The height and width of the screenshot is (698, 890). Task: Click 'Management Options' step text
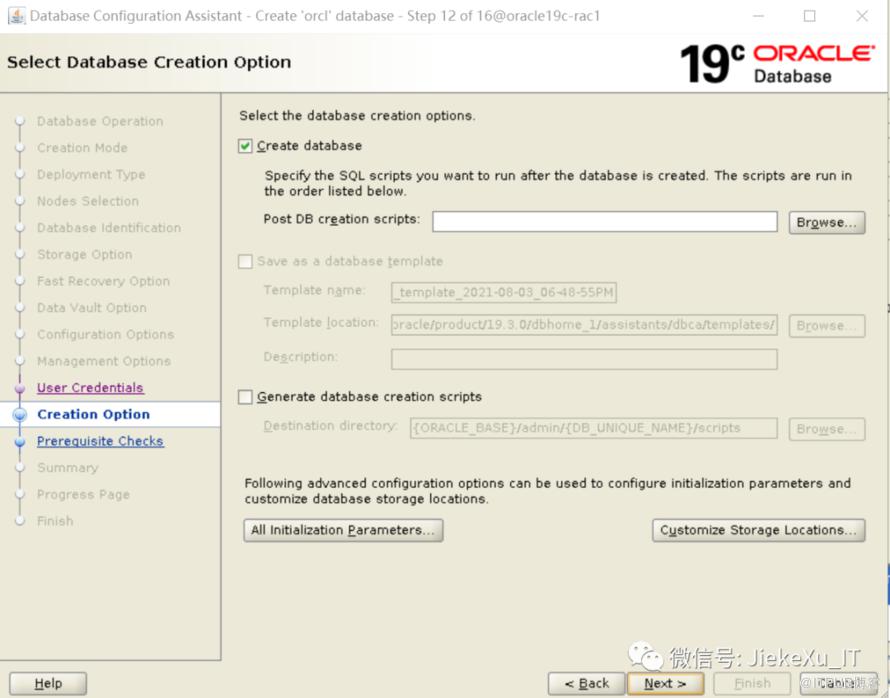point(104,361)
